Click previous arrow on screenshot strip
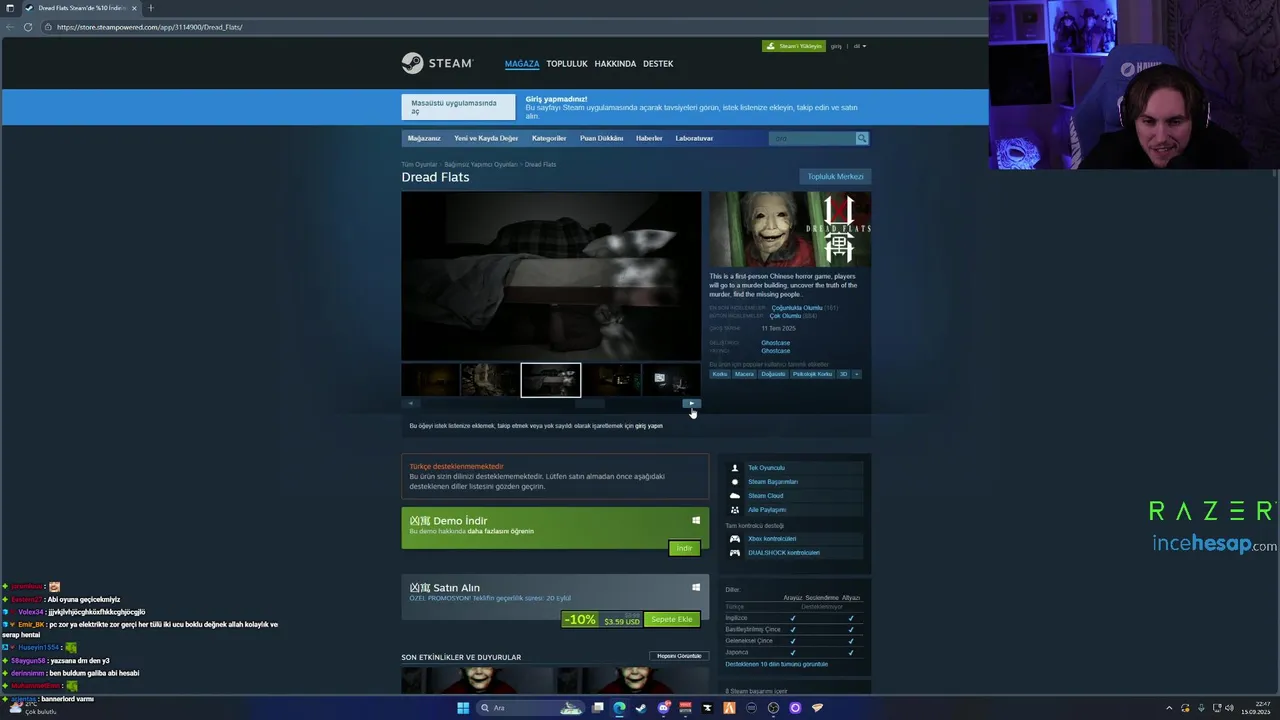The width and height of the screenshot is (1280, 720). (410, 403)
